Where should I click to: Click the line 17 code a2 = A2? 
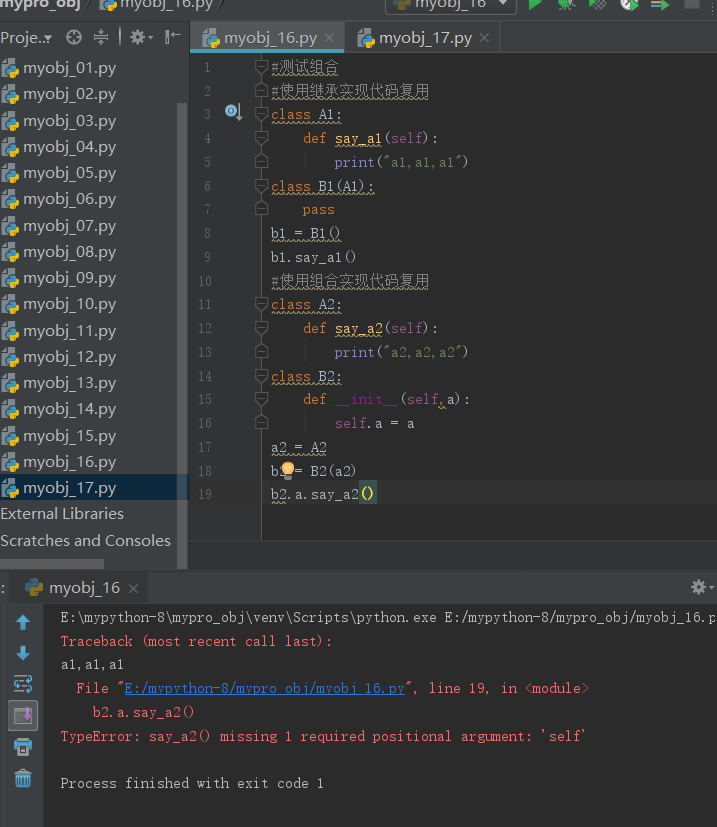pyautogui.click(x=299, y=447)
